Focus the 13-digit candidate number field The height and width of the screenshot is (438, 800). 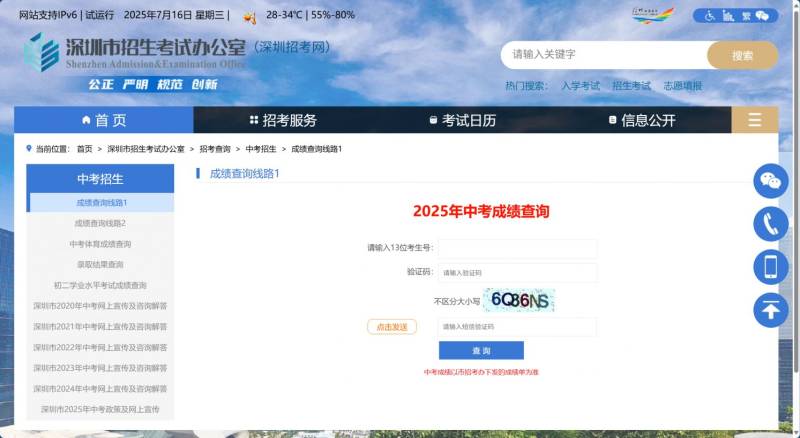pyautogui.click(x=517, y=248)
